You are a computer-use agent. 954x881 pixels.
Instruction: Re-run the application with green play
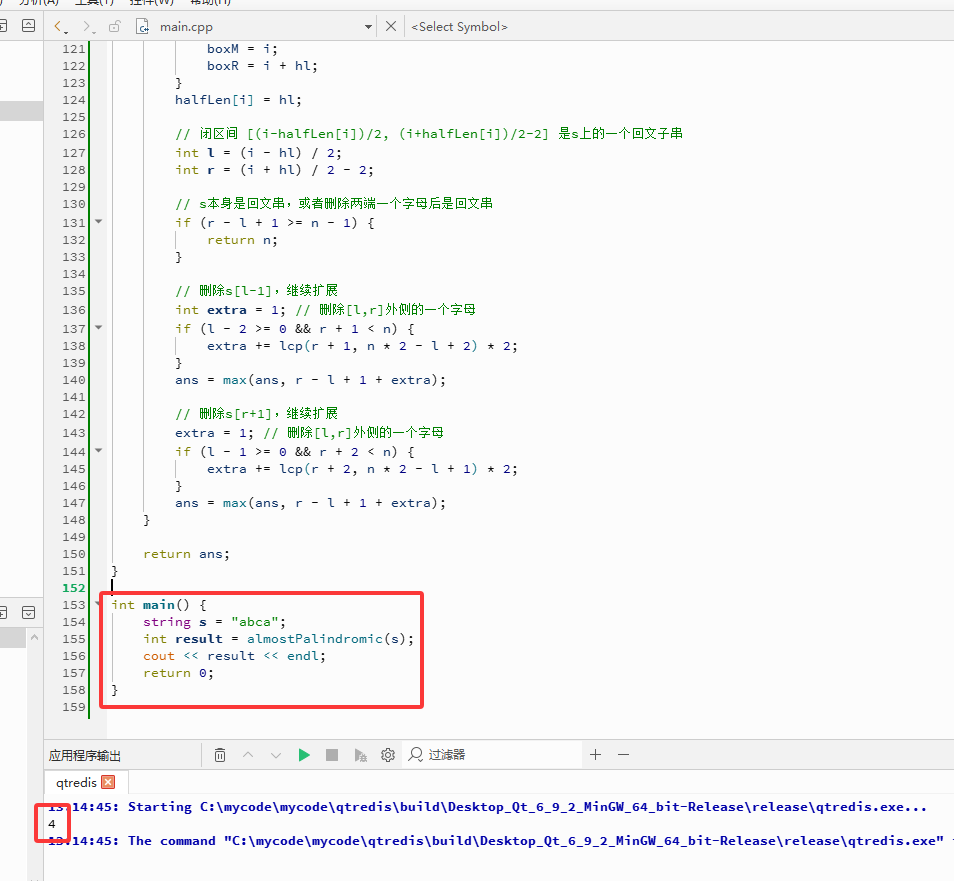(x=304, y=755)
